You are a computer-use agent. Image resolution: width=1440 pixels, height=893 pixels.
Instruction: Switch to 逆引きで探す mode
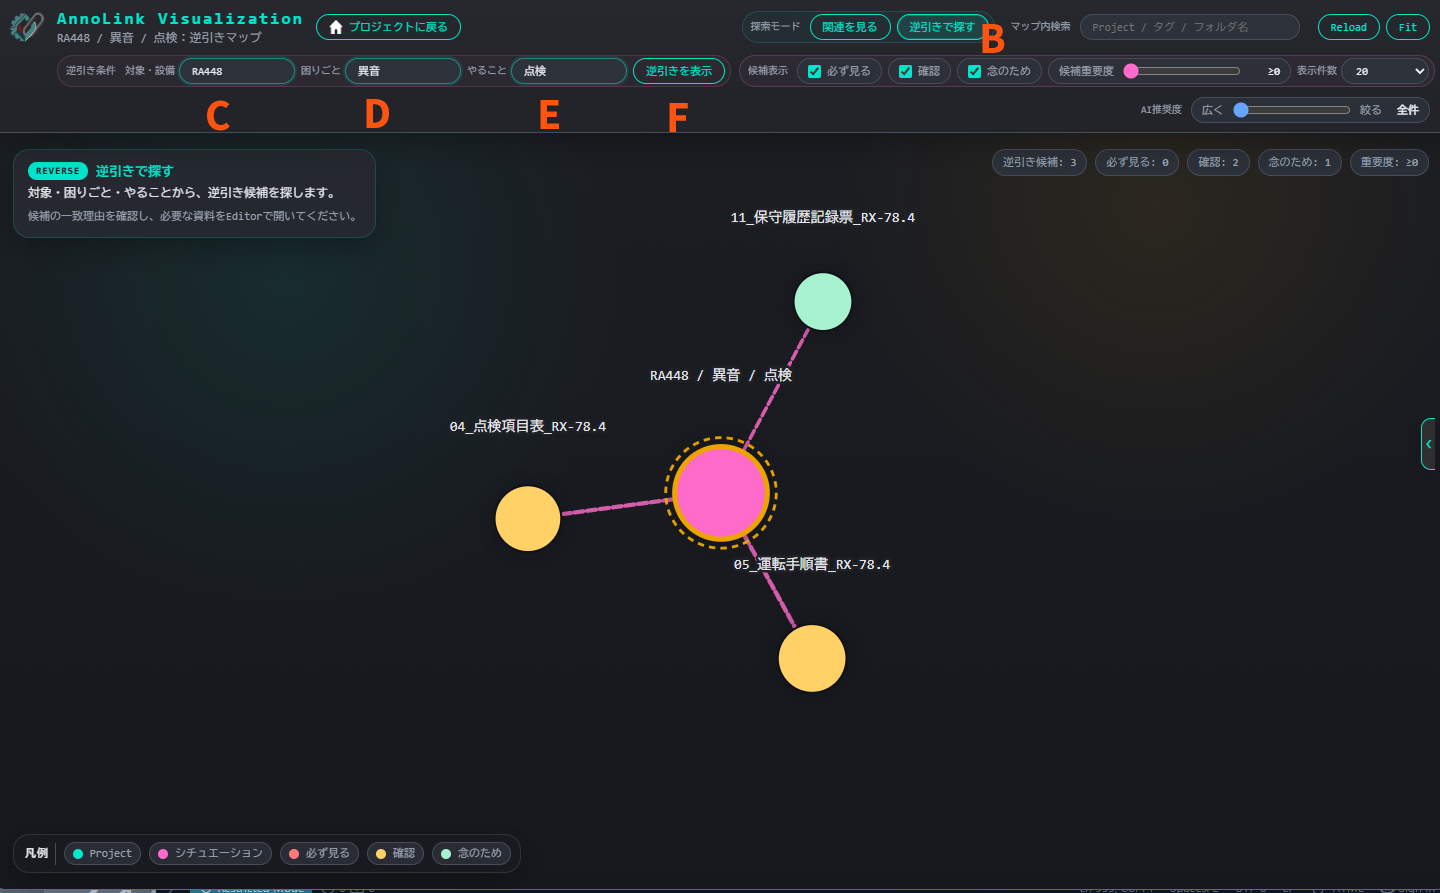coord(941,27)
